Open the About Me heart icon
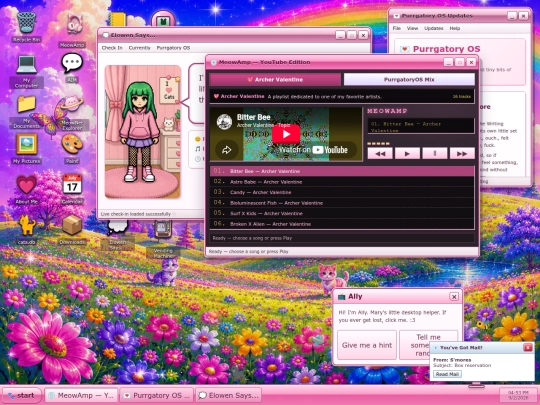Image resolution: width=540 pixels, height=405 pixels. [x=26, y=189]
